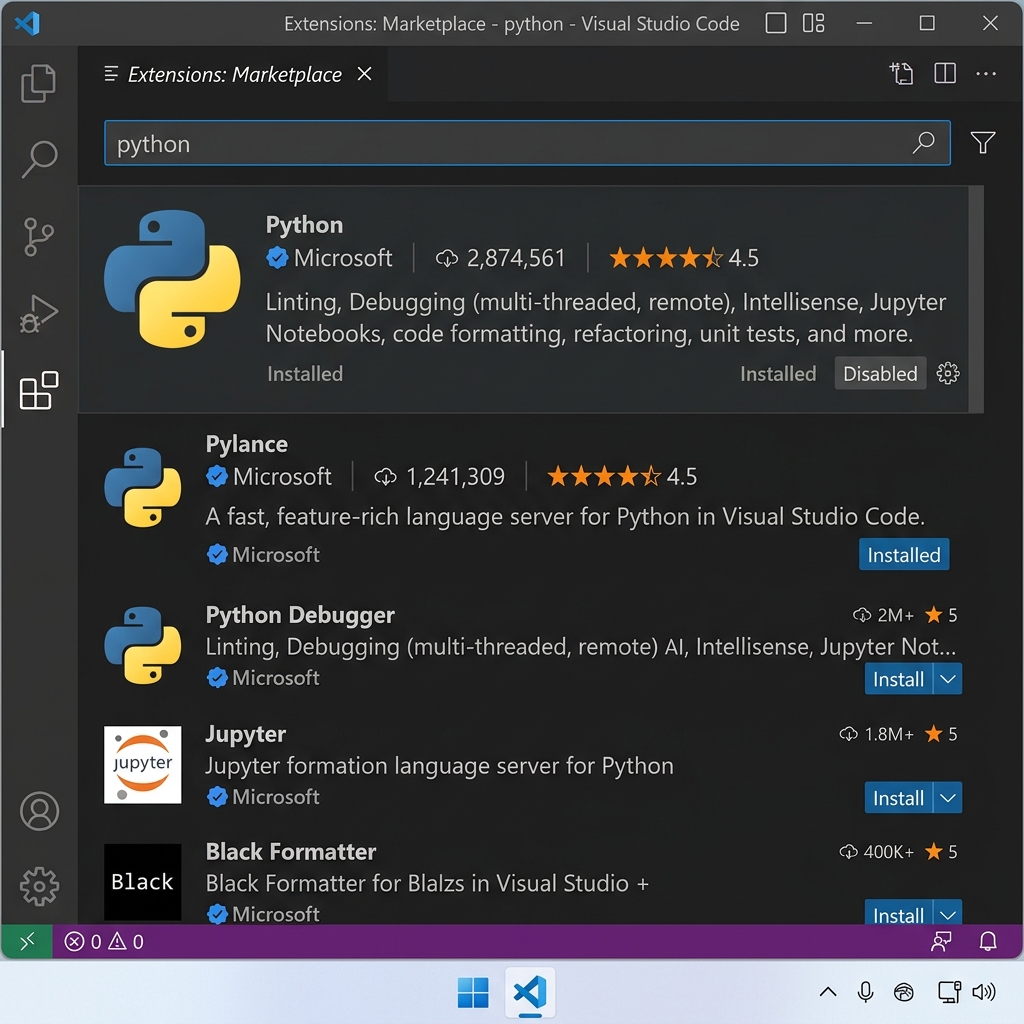Open the Python Debugger extension title
The height and width of the screenshot is (1024, 1024).
(300, 615)
